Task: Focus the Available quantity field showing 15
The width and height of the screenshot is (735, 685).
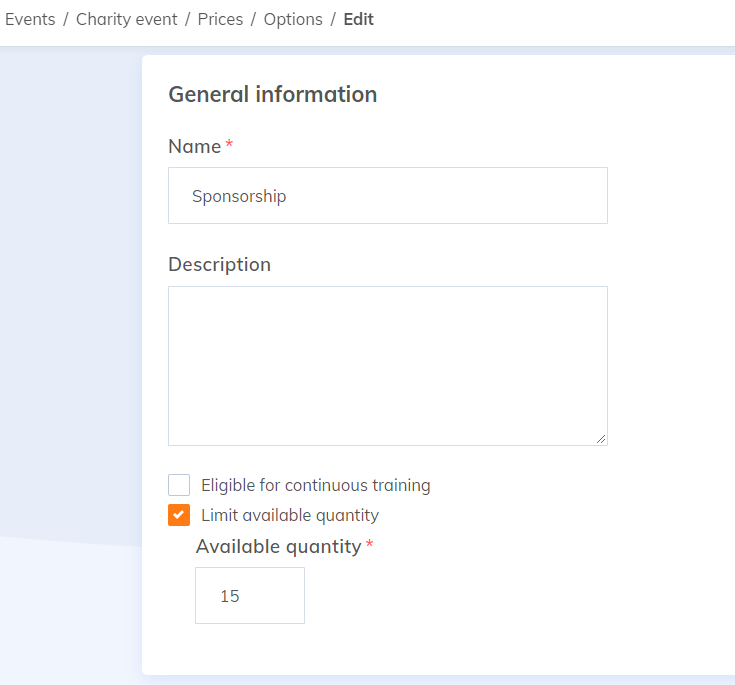Action: 249,596
